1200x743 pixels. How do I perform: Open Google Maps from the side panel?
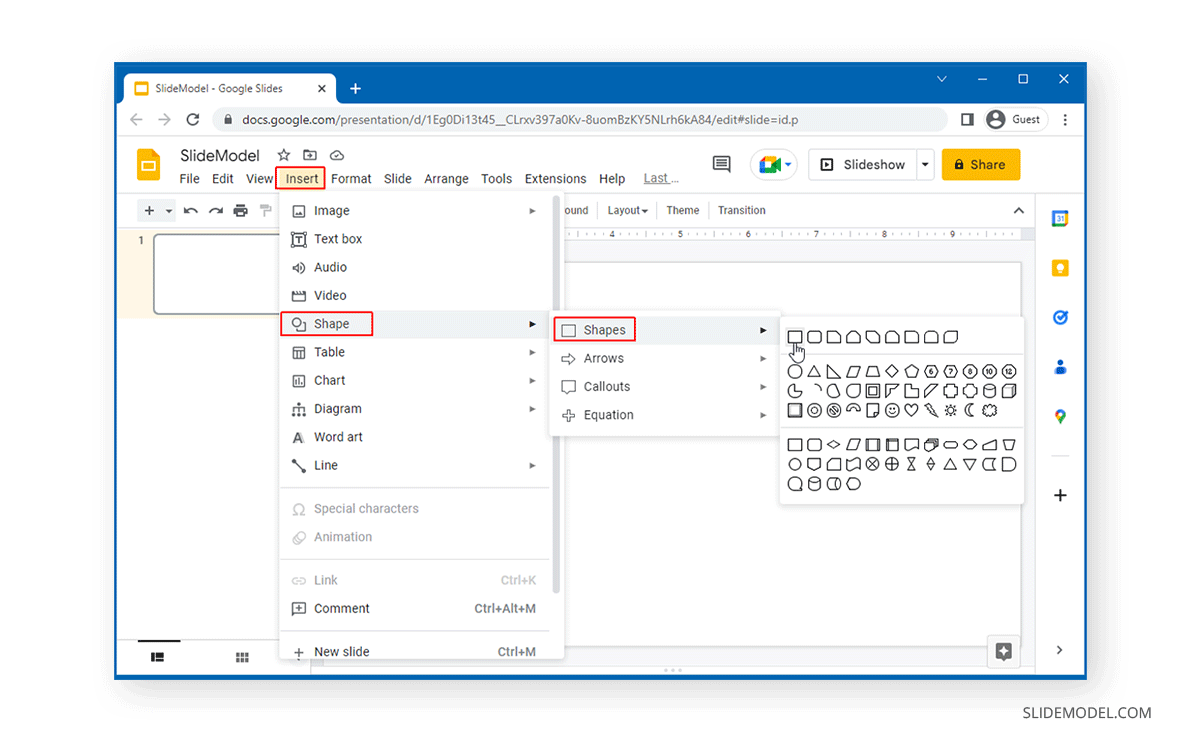(1060, 416)
